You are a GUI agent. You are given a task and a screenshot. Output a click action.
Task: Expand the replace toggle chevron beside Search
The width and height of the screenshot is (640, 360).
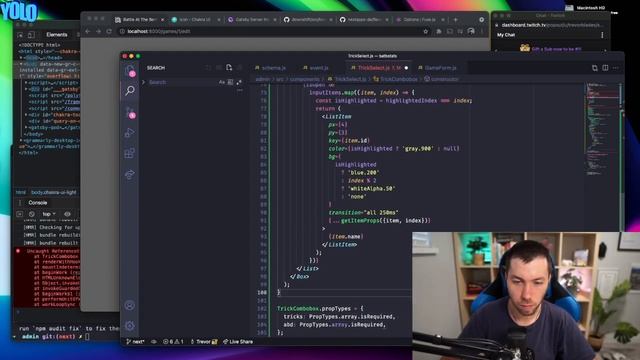coord(143,82)
